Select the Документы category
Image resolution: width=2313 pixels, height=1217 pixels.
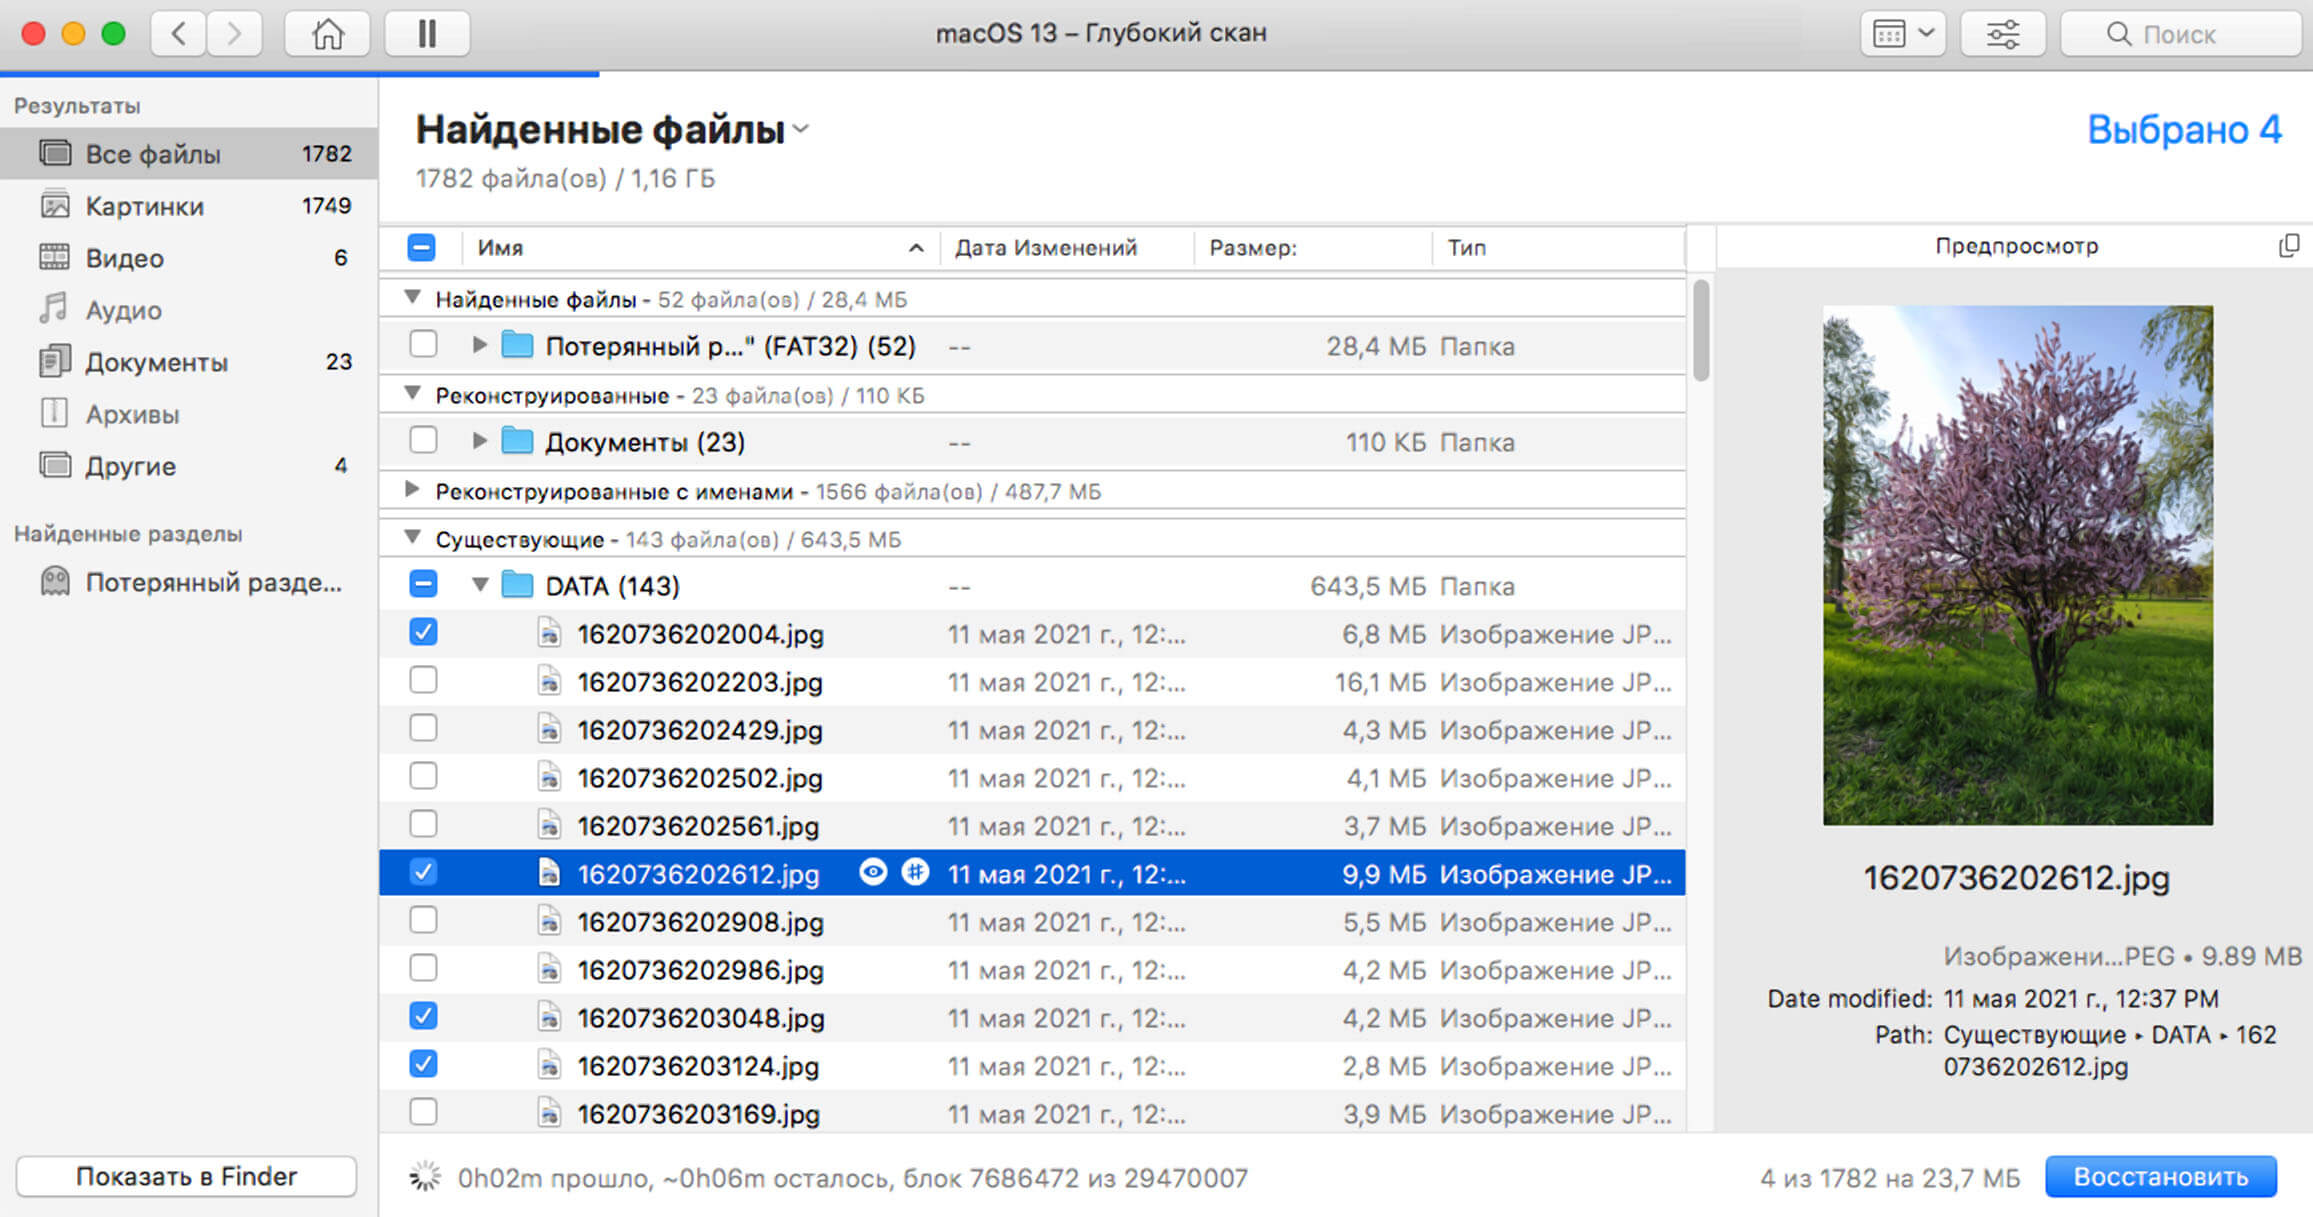(x=156, y=362)
